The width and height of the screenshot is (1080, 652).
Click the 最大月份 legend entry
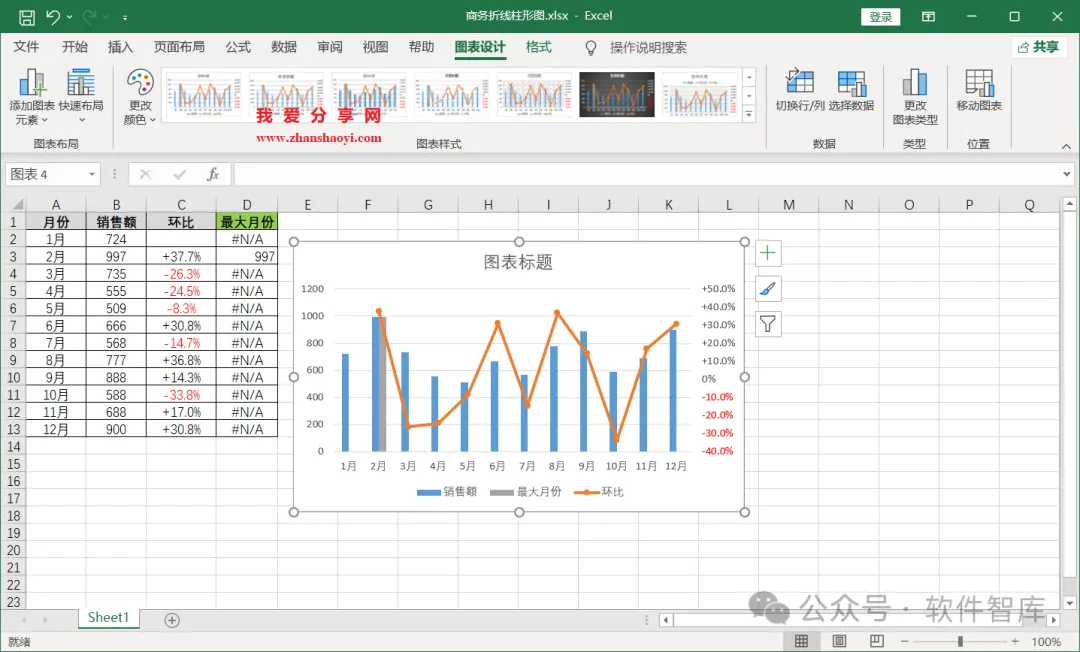526,492
